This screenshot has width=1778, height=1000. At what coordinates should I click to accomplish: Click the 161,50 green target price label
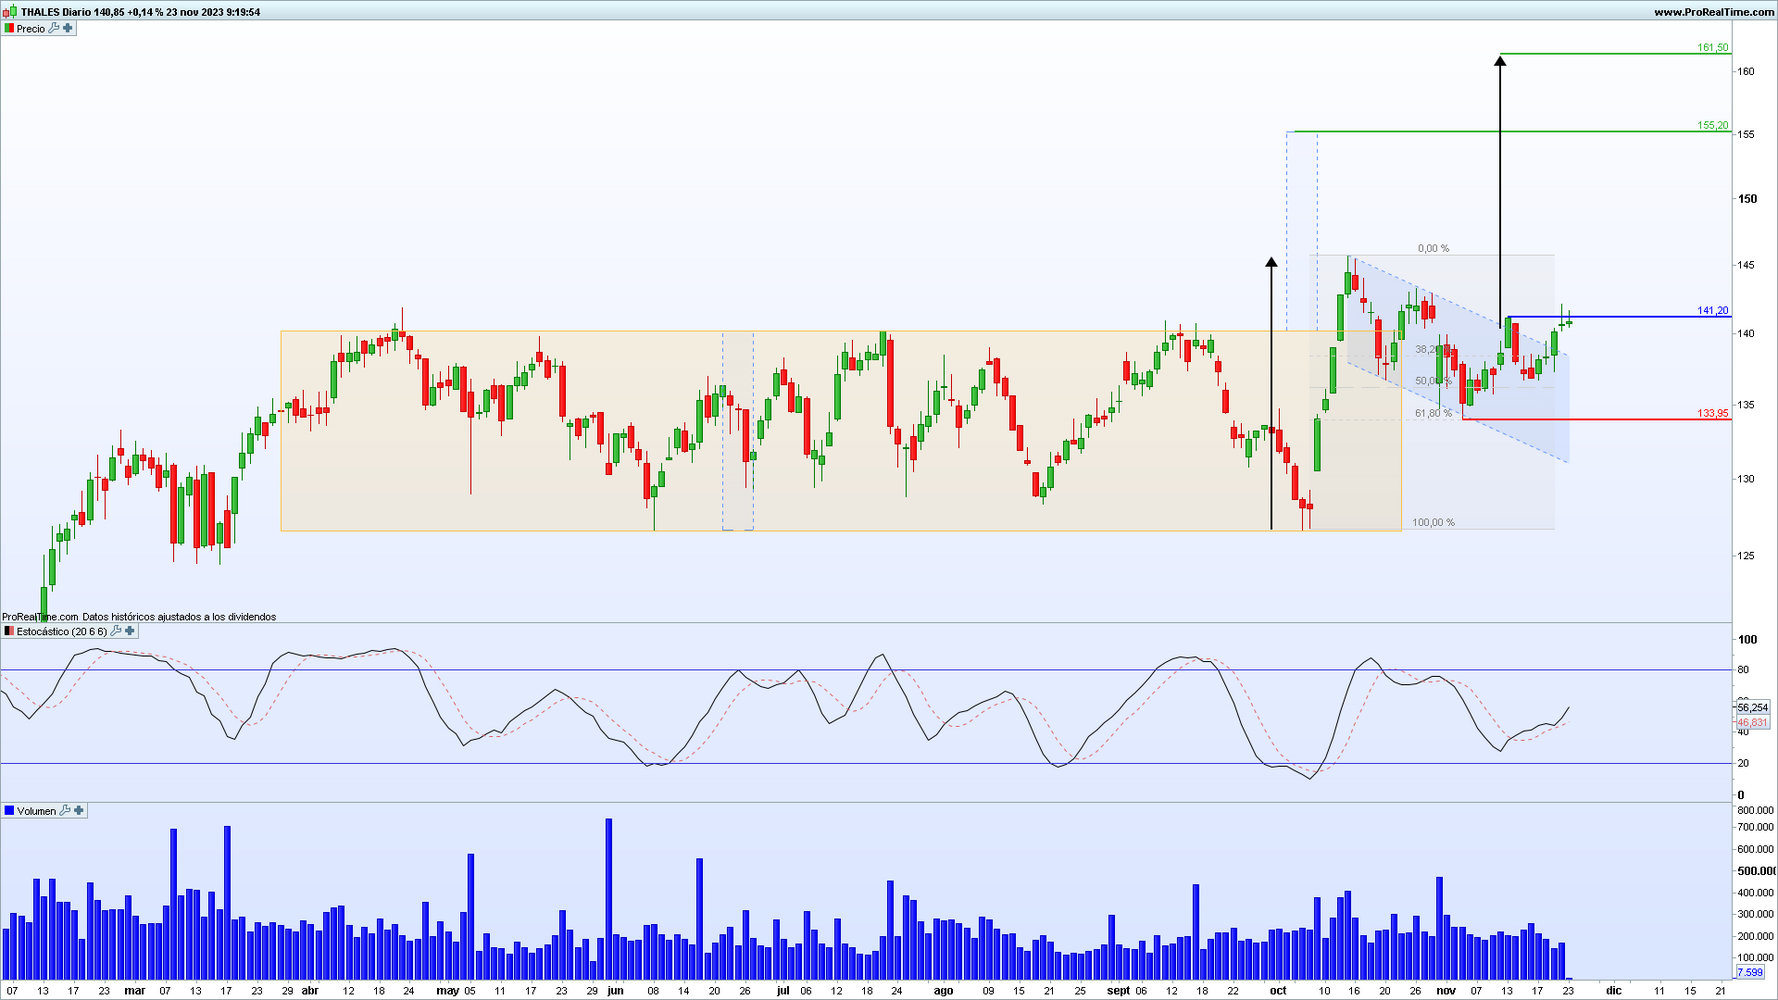coord(1713,47)
